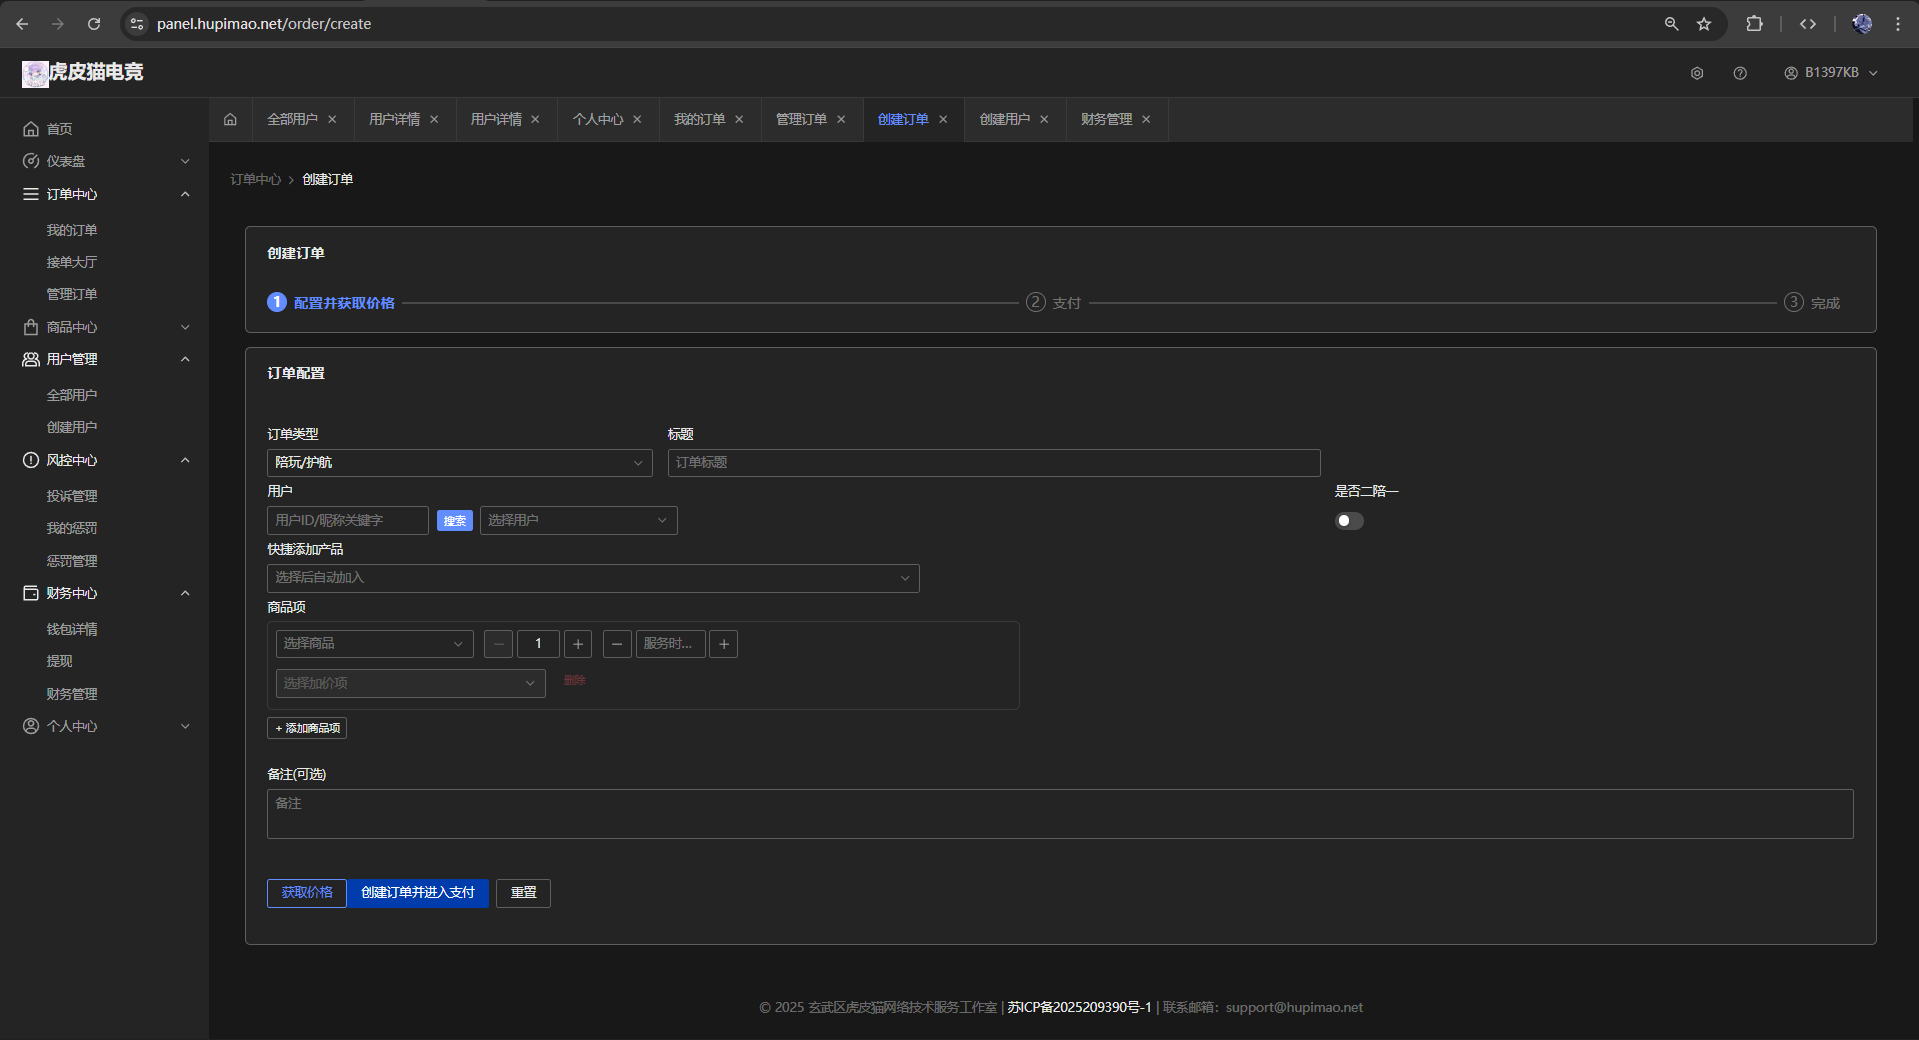This screenshot has width=1919, height=1040.
Task: Click the 订单标题 input field
Action: click(x=993, y=463)
